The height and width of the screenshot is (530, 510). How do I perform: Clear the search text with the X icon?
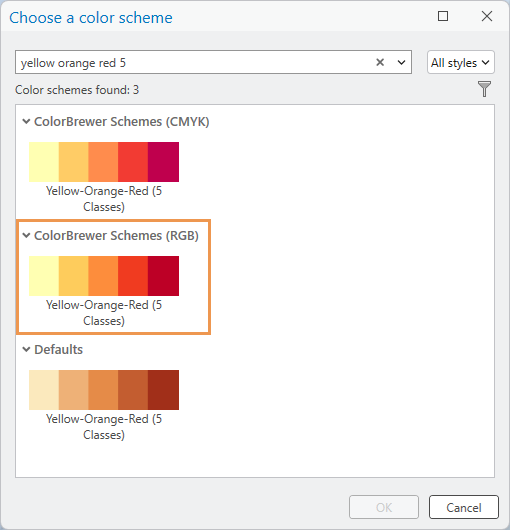[380, 62]
